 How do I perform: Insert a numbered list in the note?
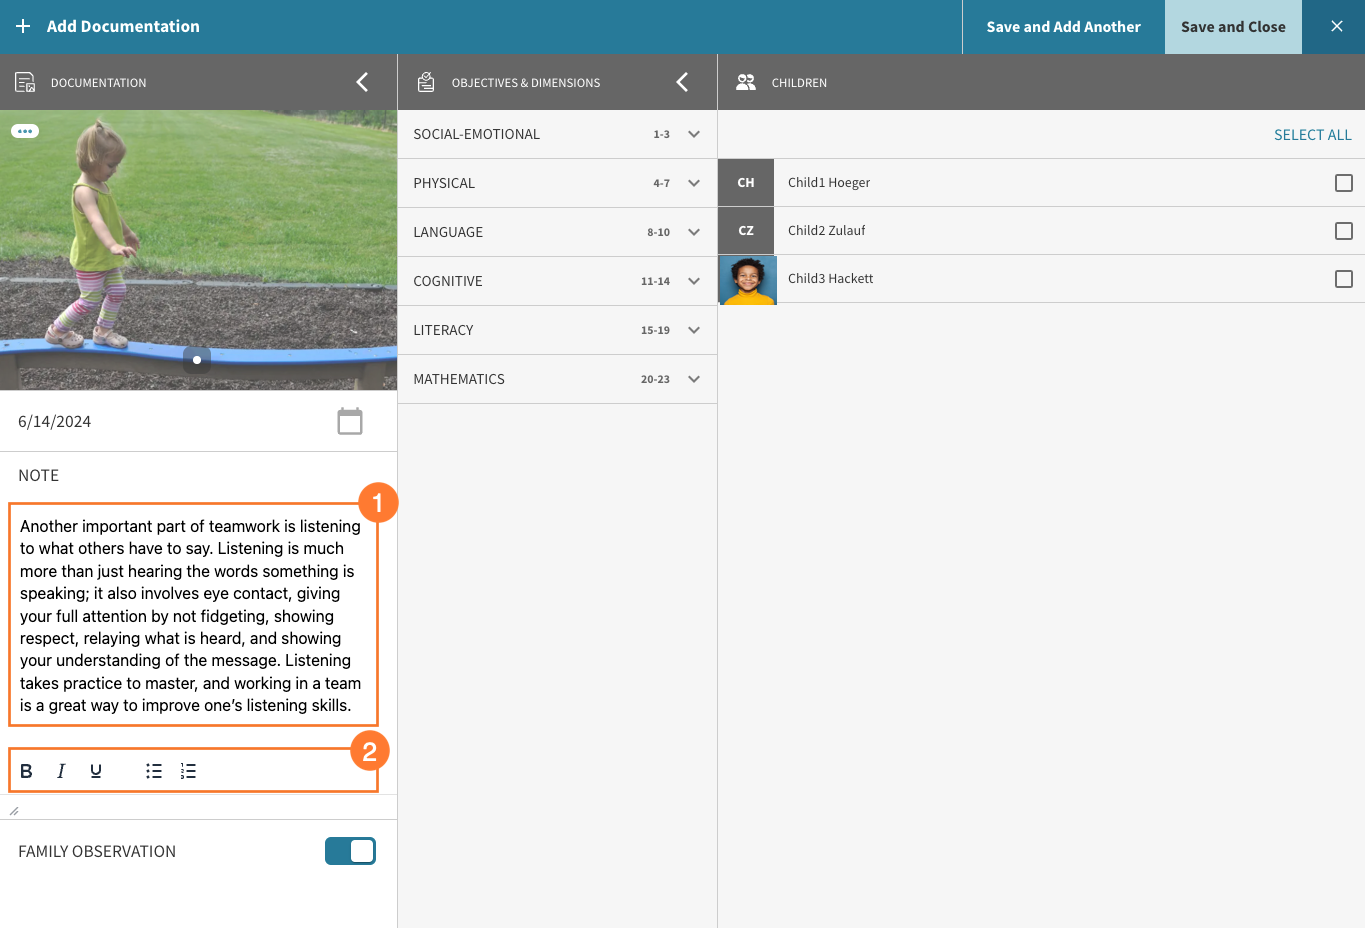click(188, 770)
